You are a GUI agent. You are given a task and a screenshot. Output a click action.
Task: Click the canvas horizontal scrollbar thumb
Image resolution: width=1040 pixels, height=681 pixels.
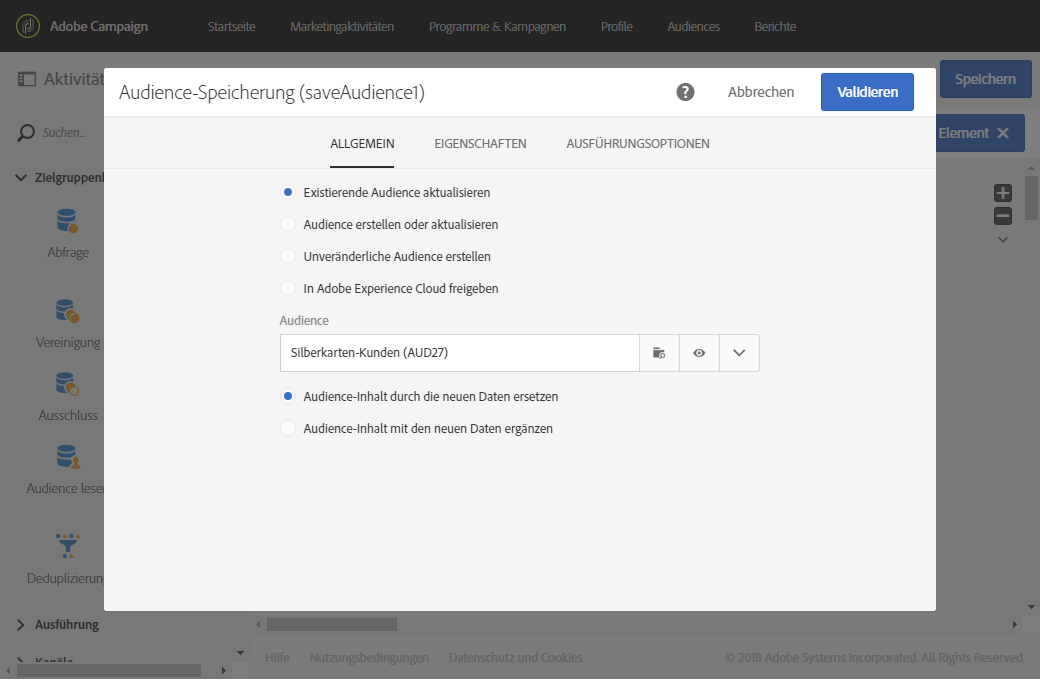[332, 625]
